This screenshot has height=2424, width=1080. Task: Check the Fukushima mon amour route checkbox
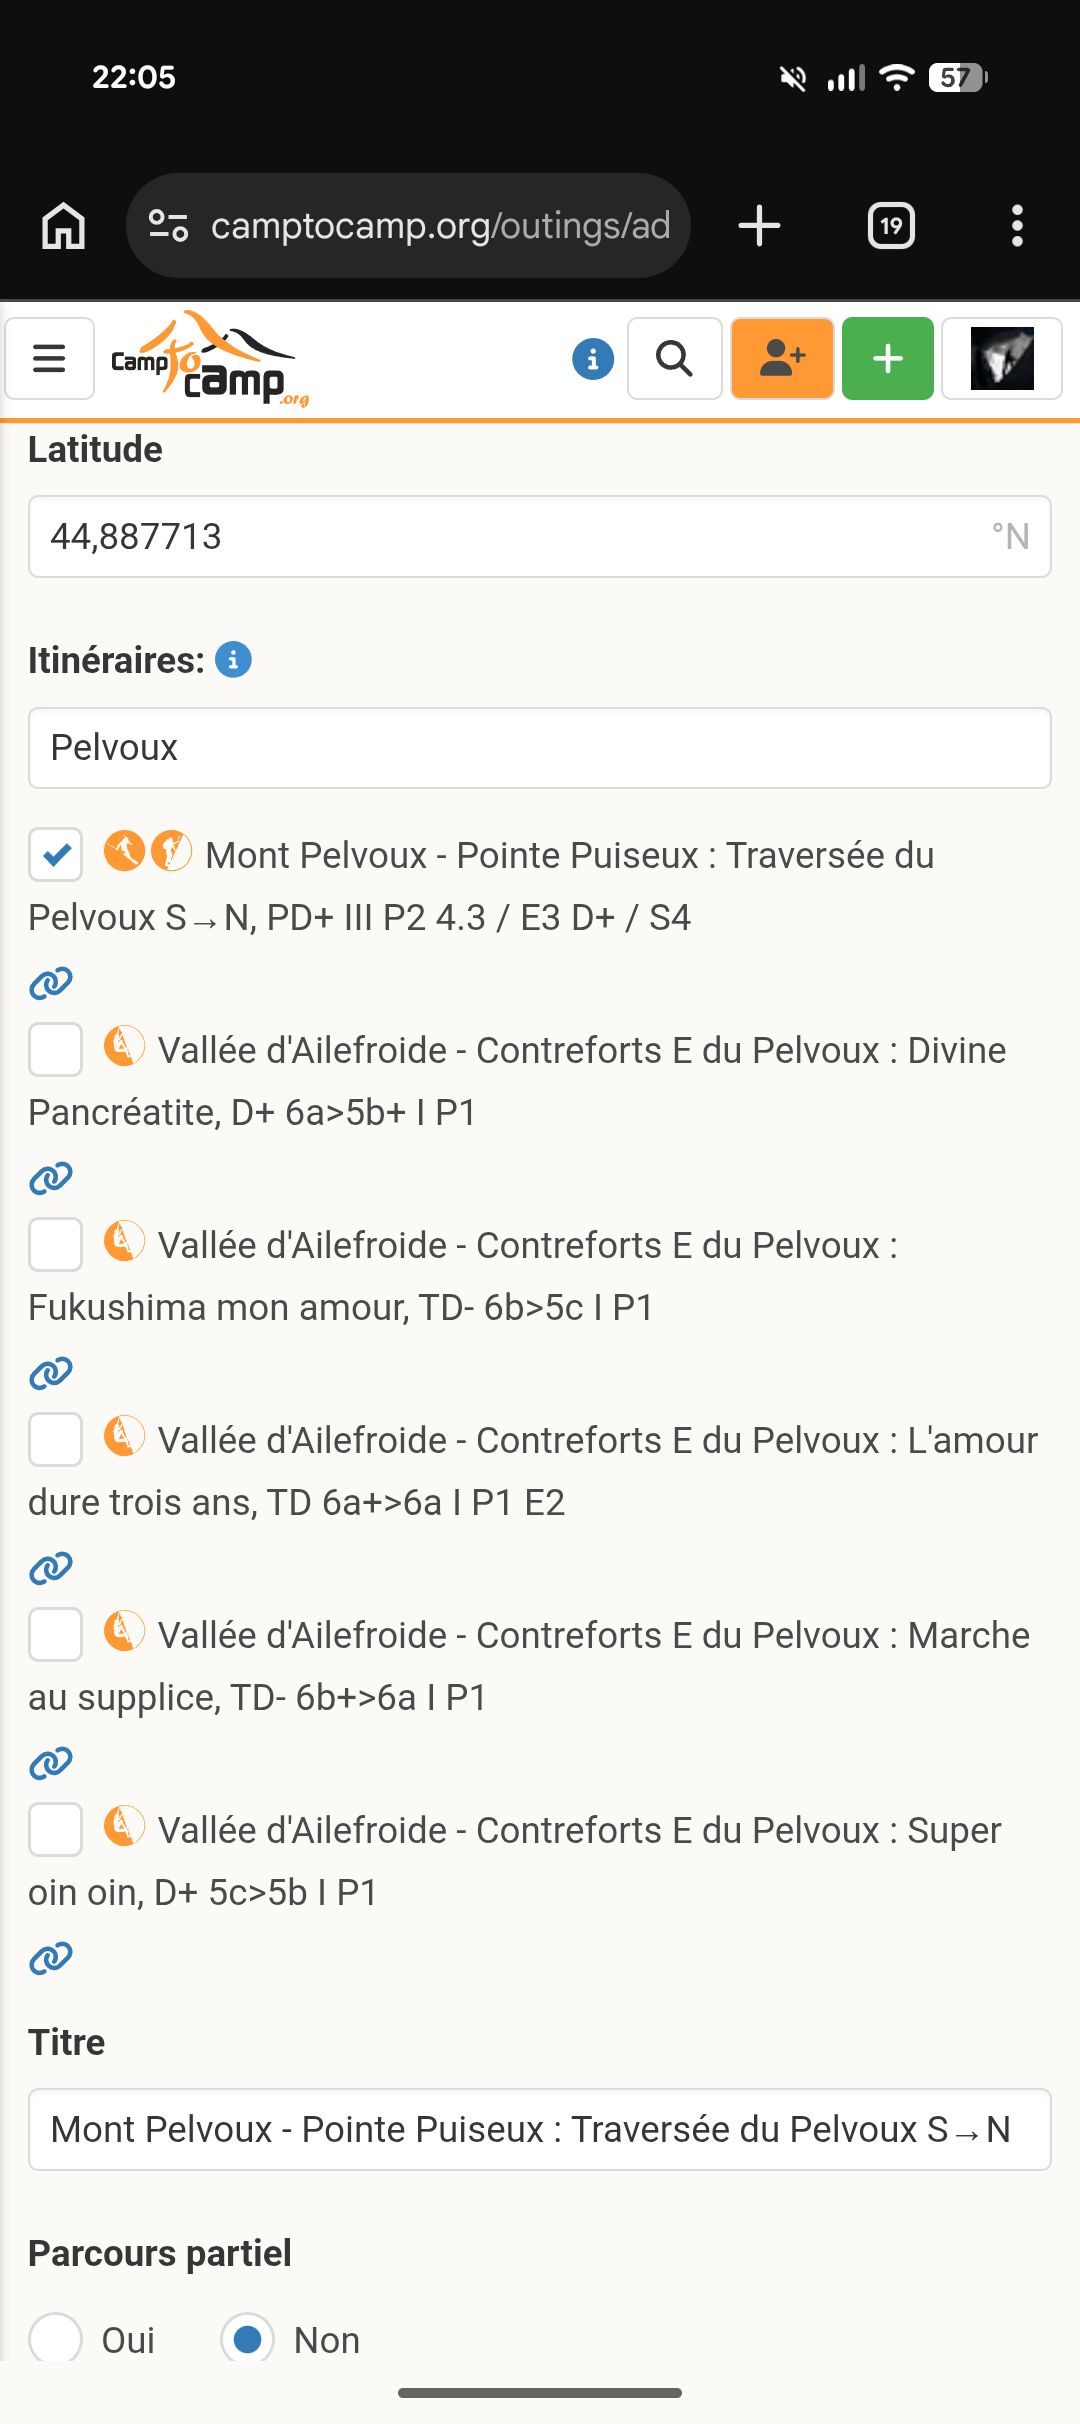[56, 1245]
